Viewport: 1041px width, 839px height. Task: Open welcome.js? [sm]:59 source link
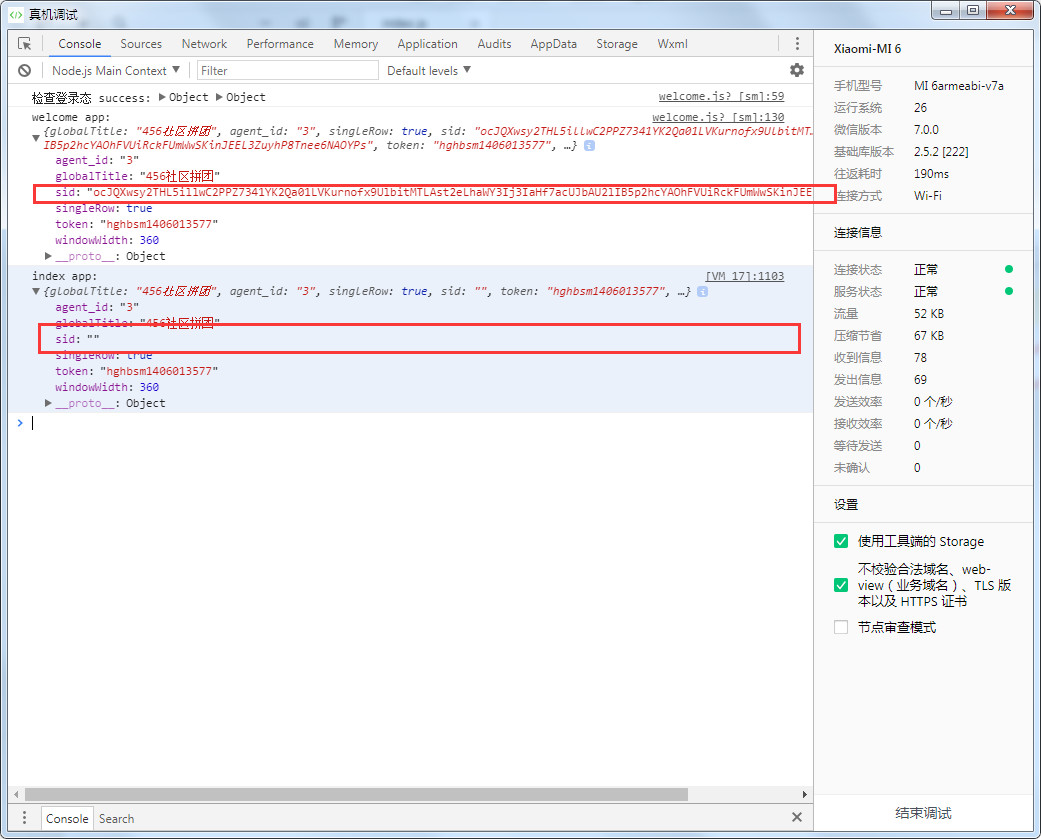point(721,97)
